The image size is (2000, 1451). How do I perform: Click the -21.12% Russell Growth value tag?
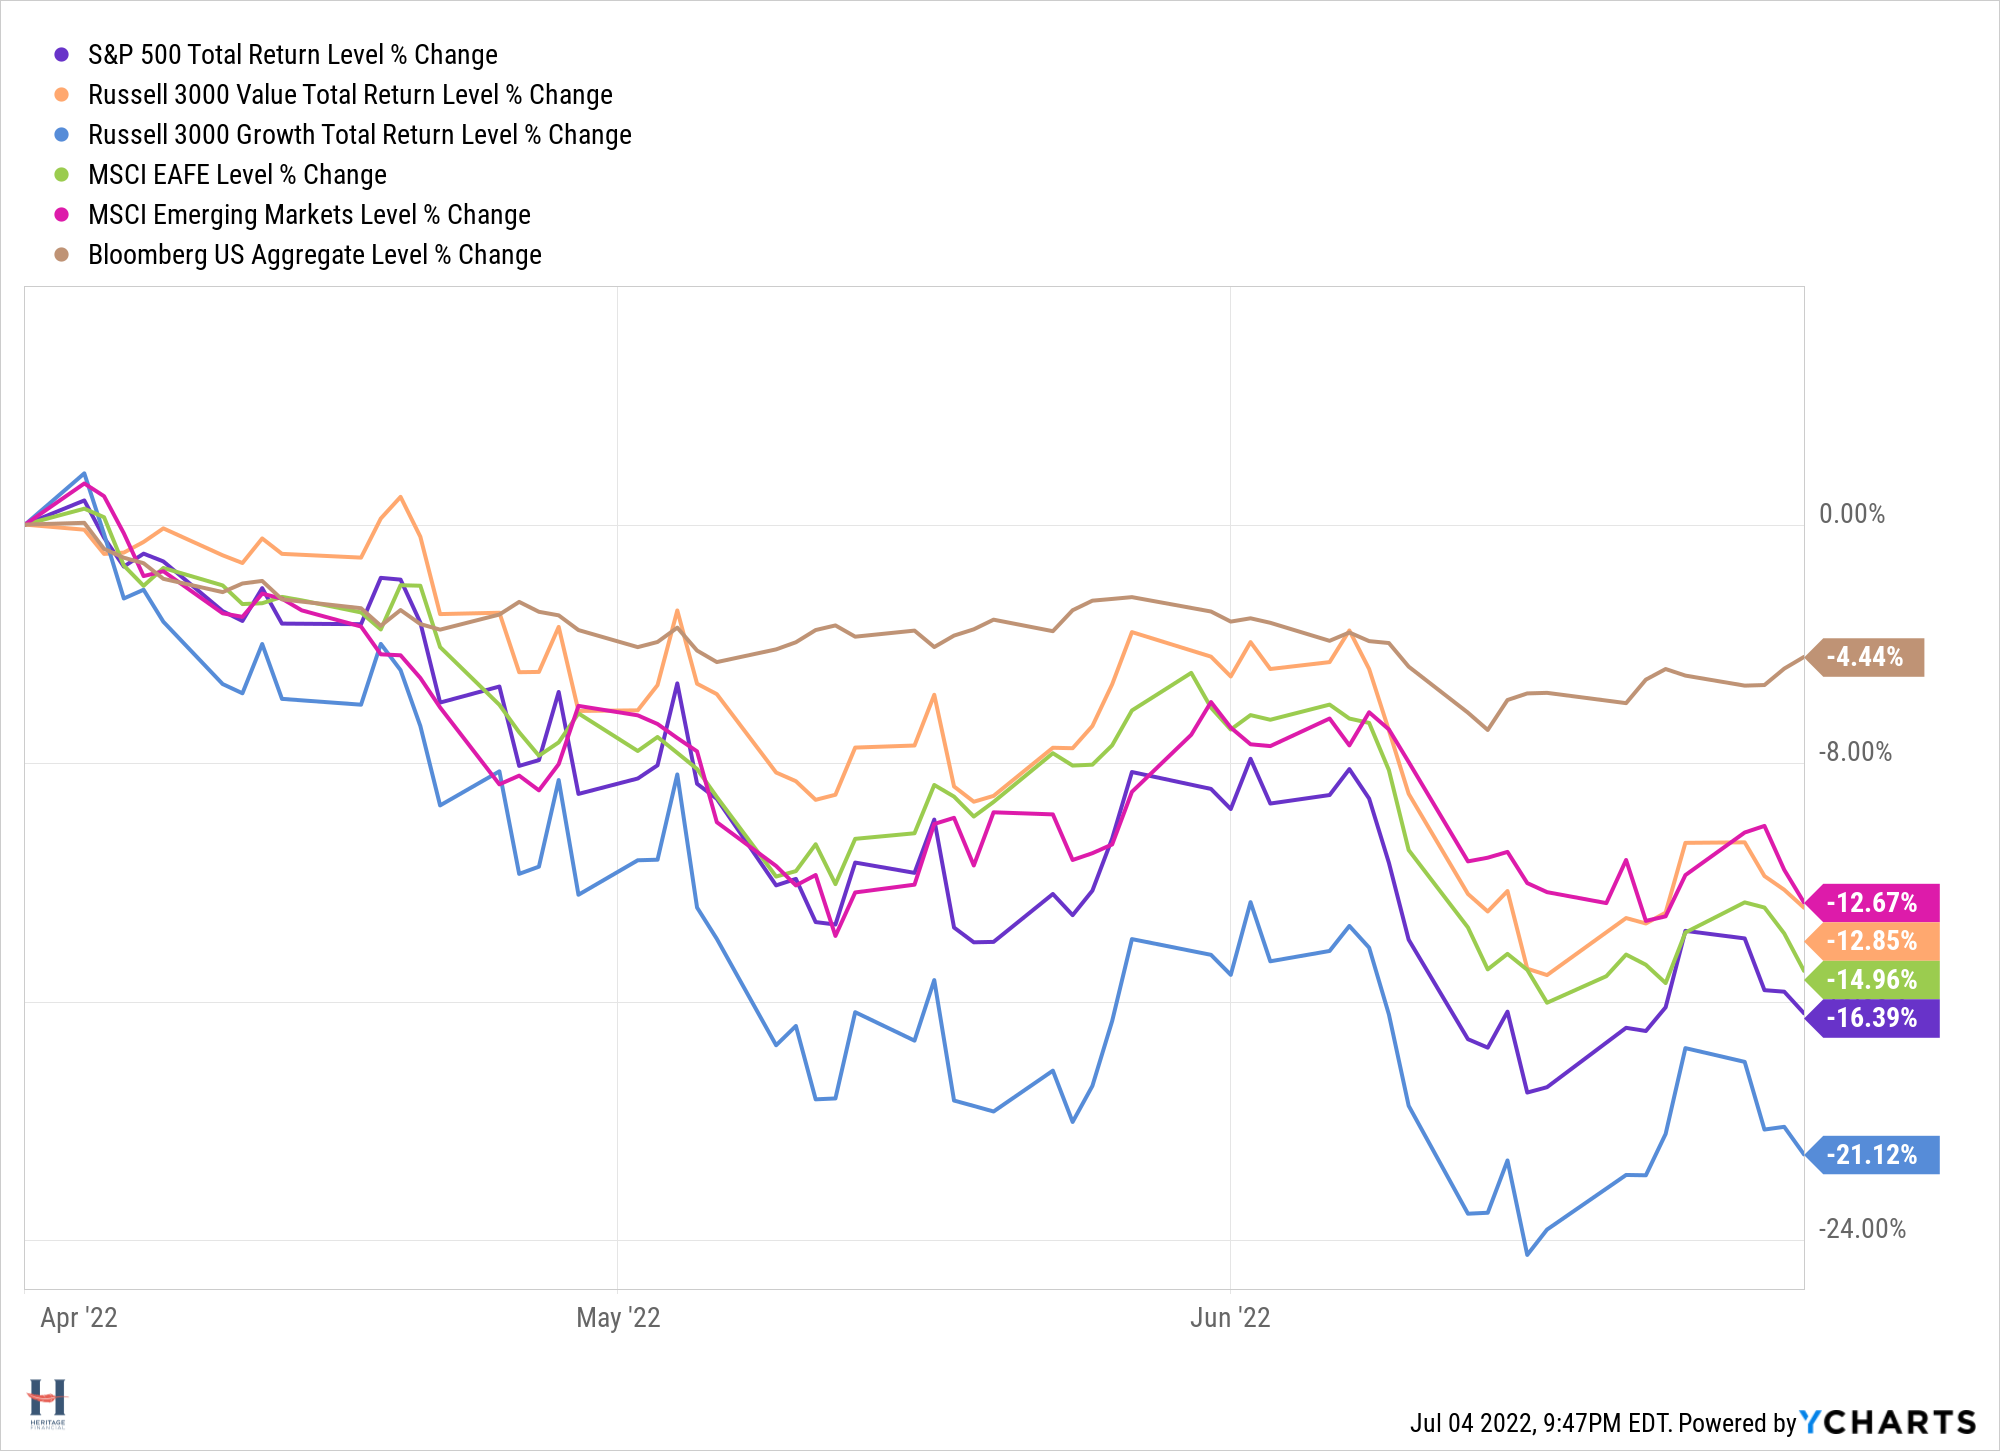[1873, 1155]
